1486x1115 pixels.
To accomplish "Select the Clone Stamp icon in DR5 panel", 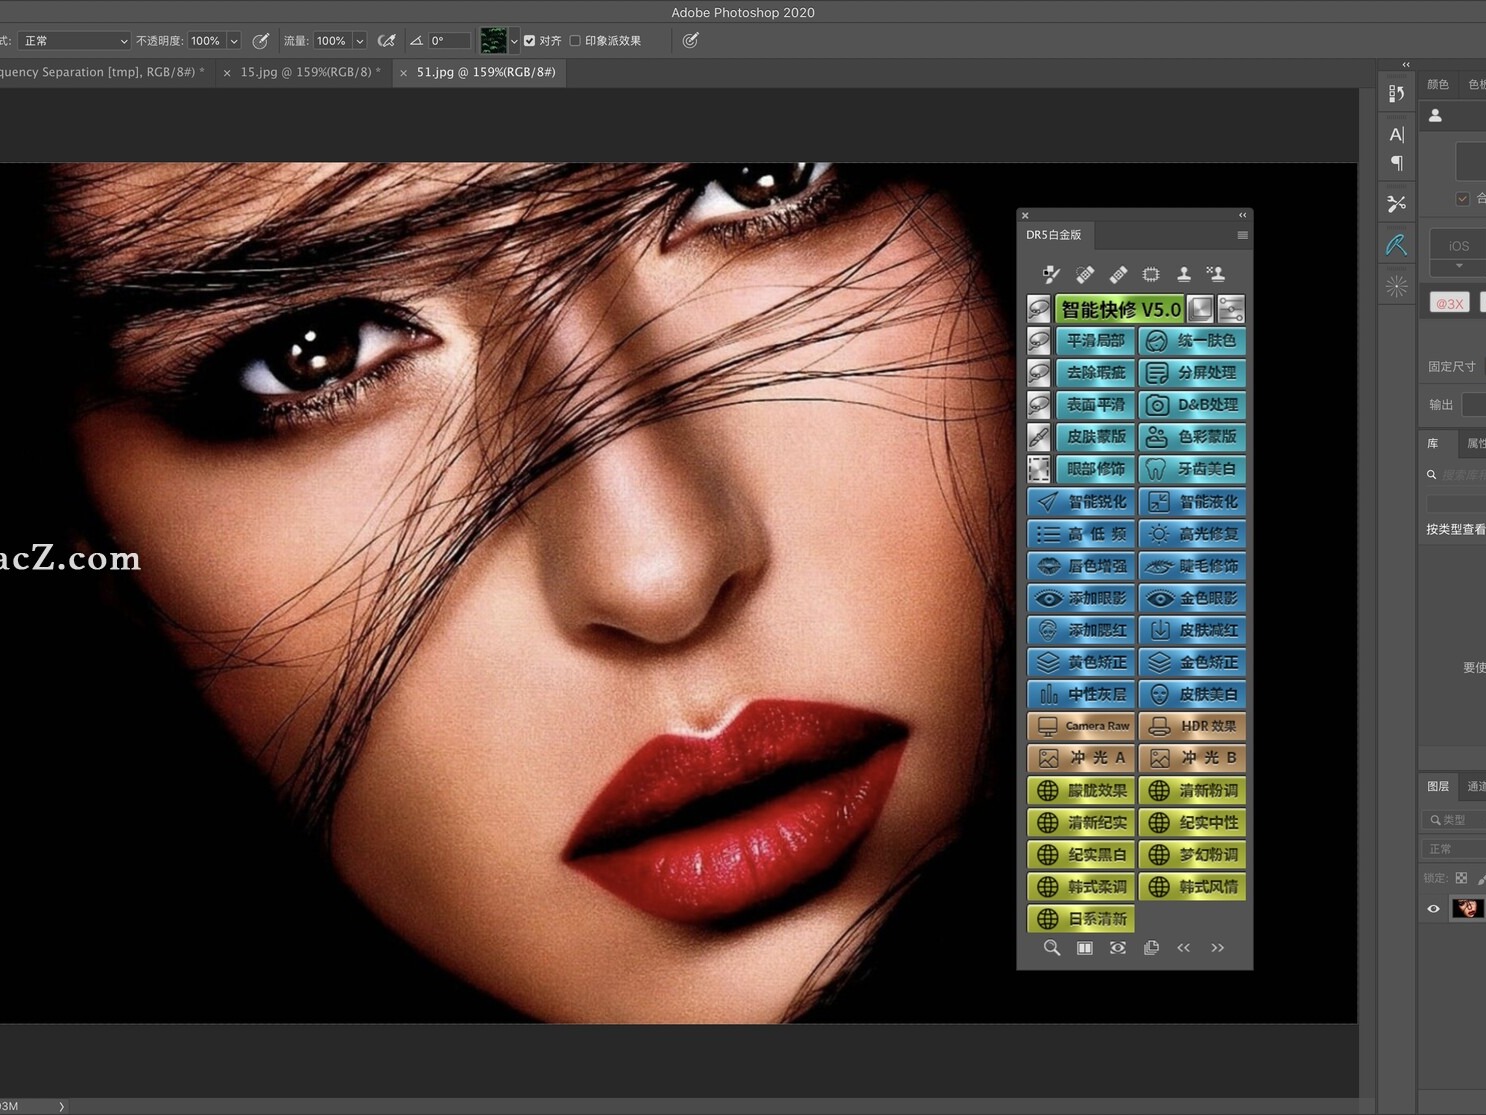I will pyautogui.click(x=1184, y=273).
